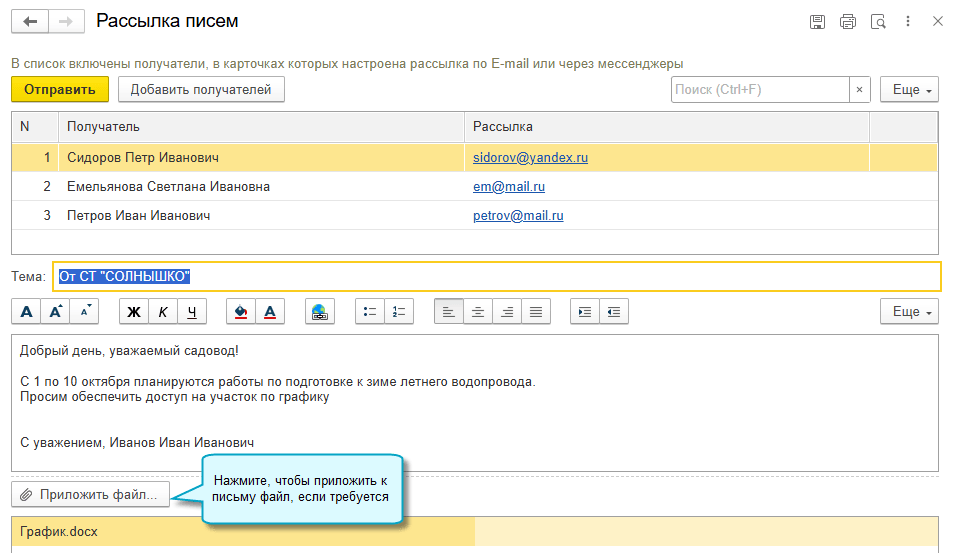Increase the font size
The height and width of the screenshot is (553, 958).
(56, 312)
